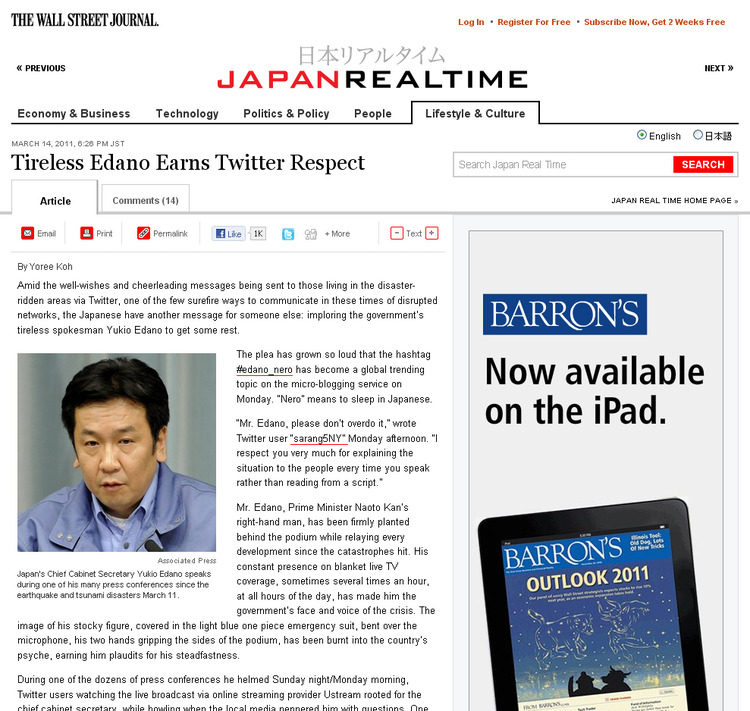Go to the Previous article
The width and height of the screenshot is (750, 711).
(x=41, y=68)
